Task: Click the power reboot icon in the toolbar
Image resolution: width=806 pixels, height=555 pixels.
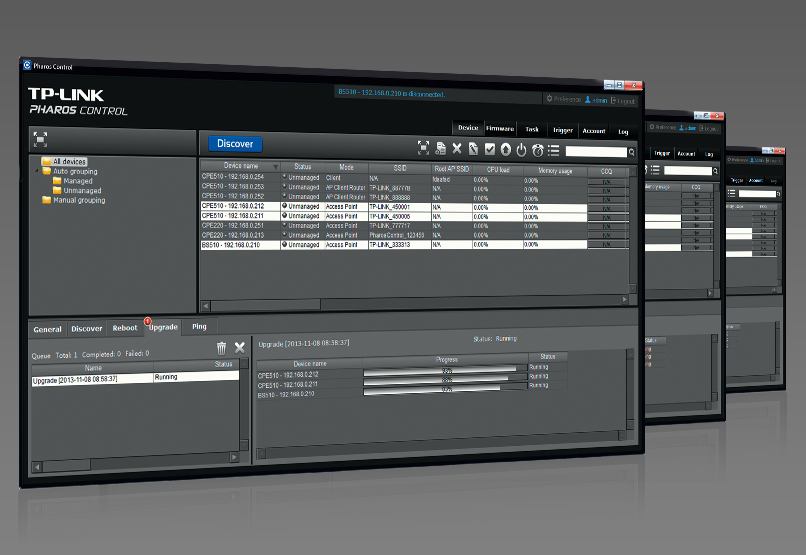Action: coord(521,150)
